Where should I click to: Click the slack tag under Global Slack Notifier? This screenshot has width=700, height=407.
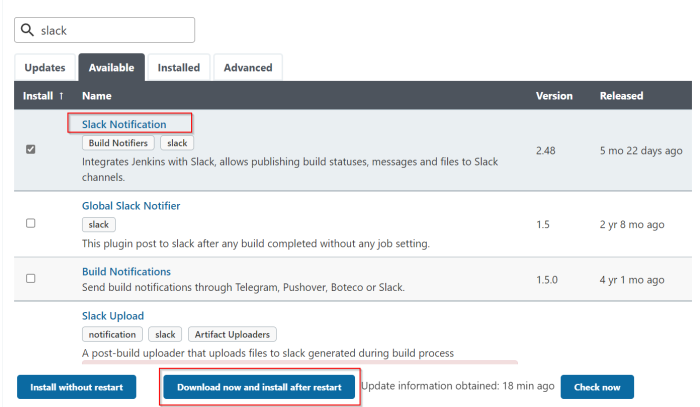pyautogui.click(x=99, y=224)
